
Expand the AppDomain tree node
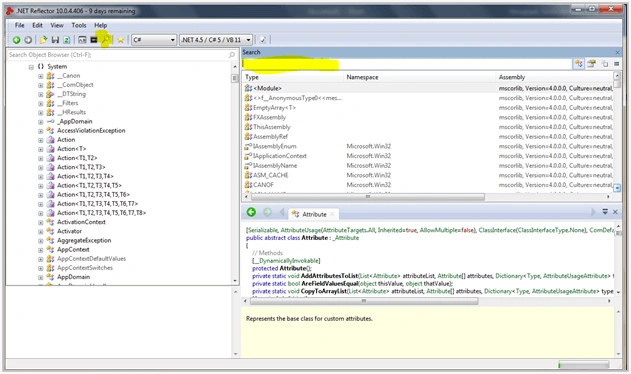41,278
